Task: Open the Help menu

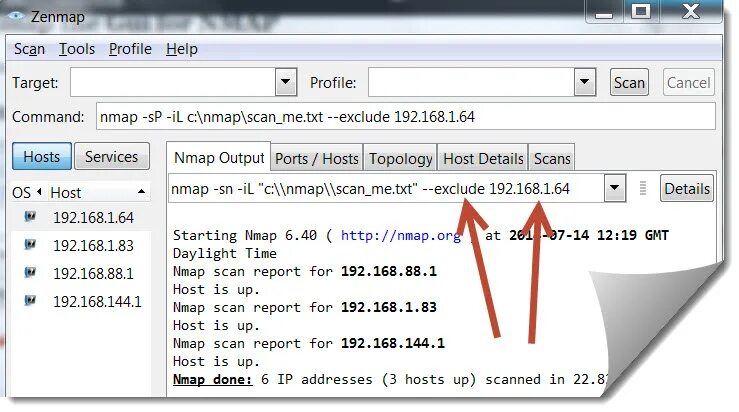Action: pos(181,49)
